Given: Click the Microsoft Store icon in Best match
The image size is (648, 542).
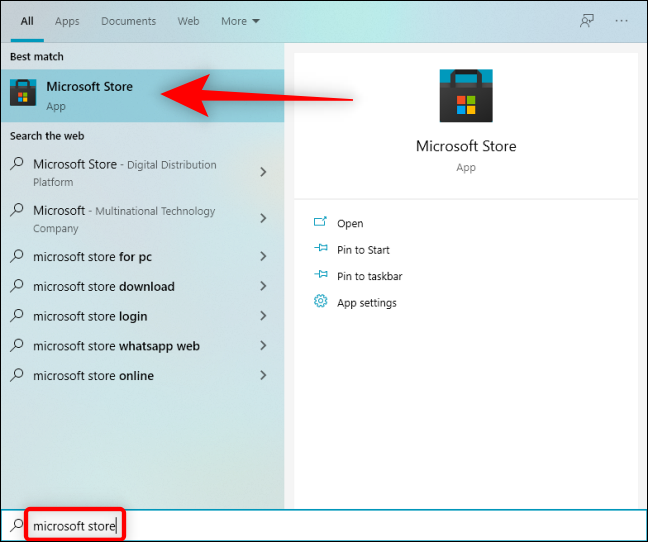Looking at the screenshot, I should [23, 93].
